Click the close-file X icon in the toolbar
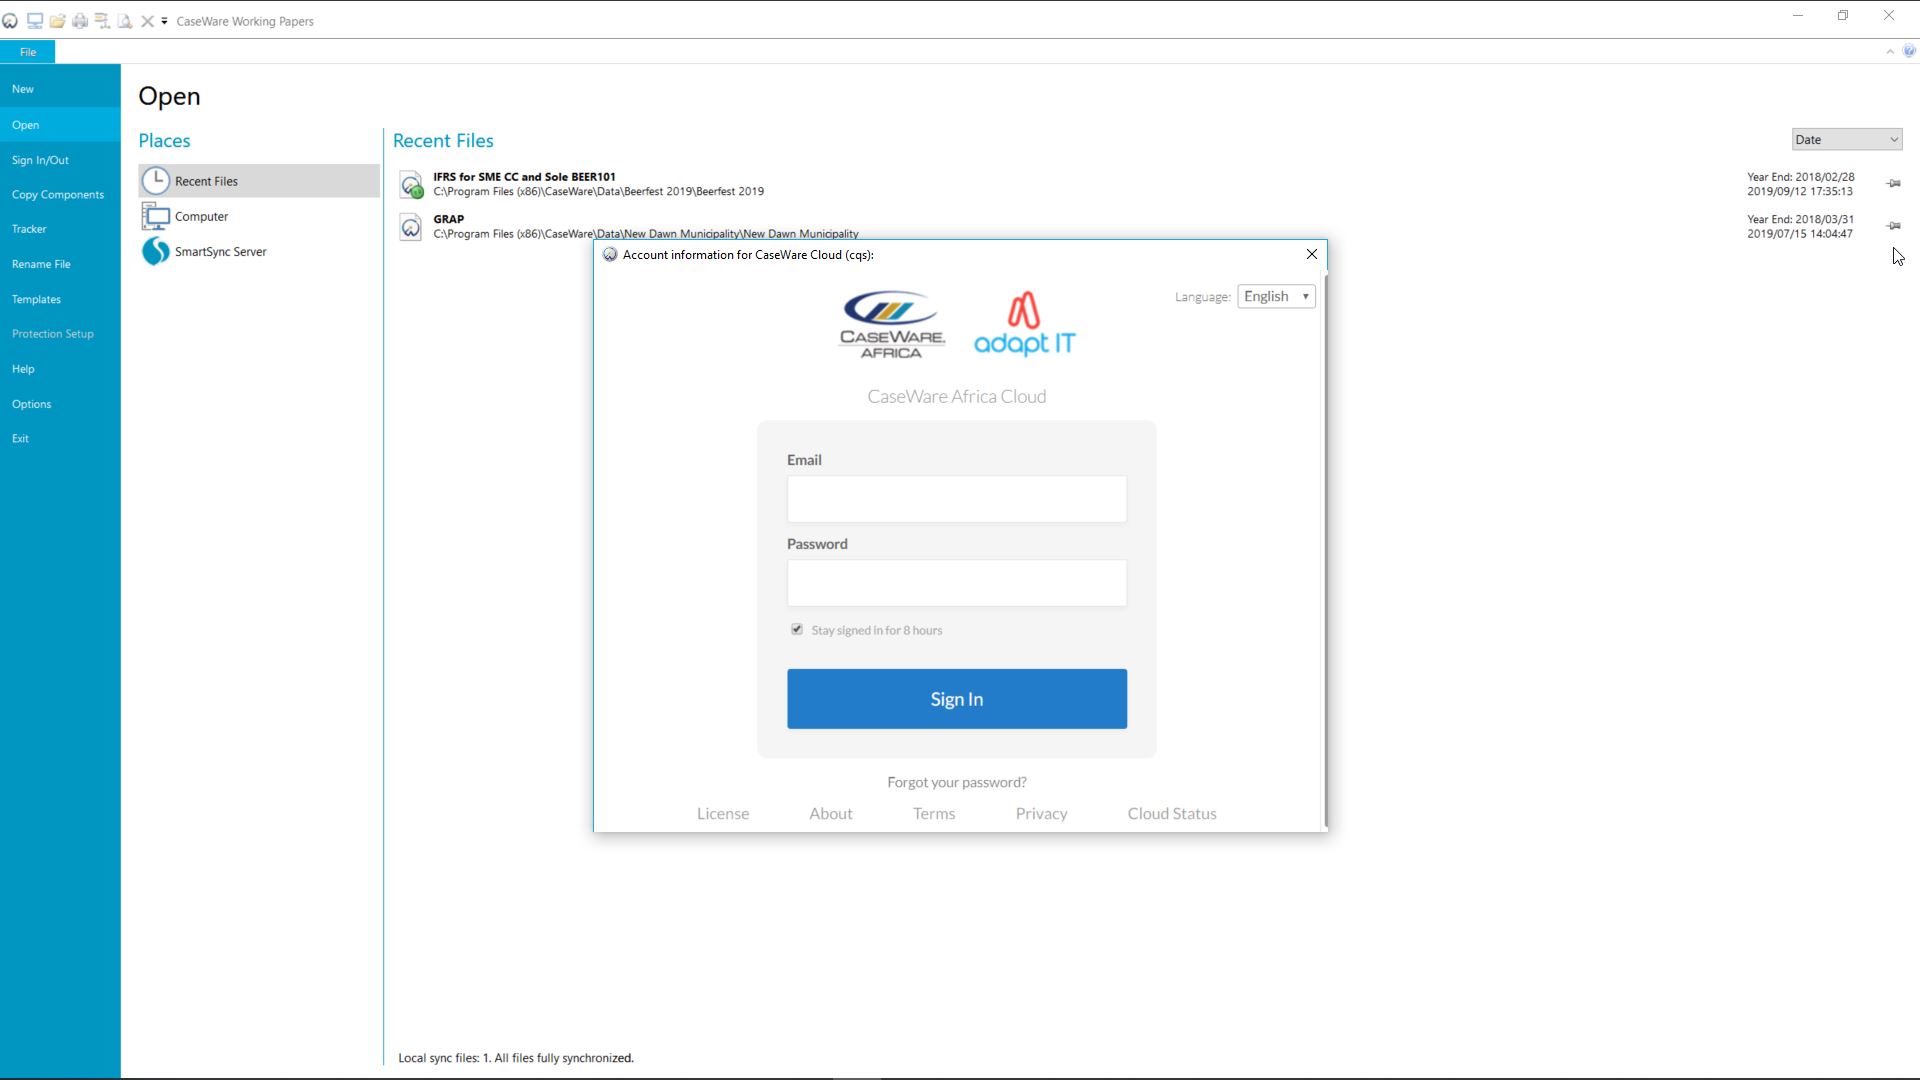Screen dimensions: 1920x1080 point(147,20)
